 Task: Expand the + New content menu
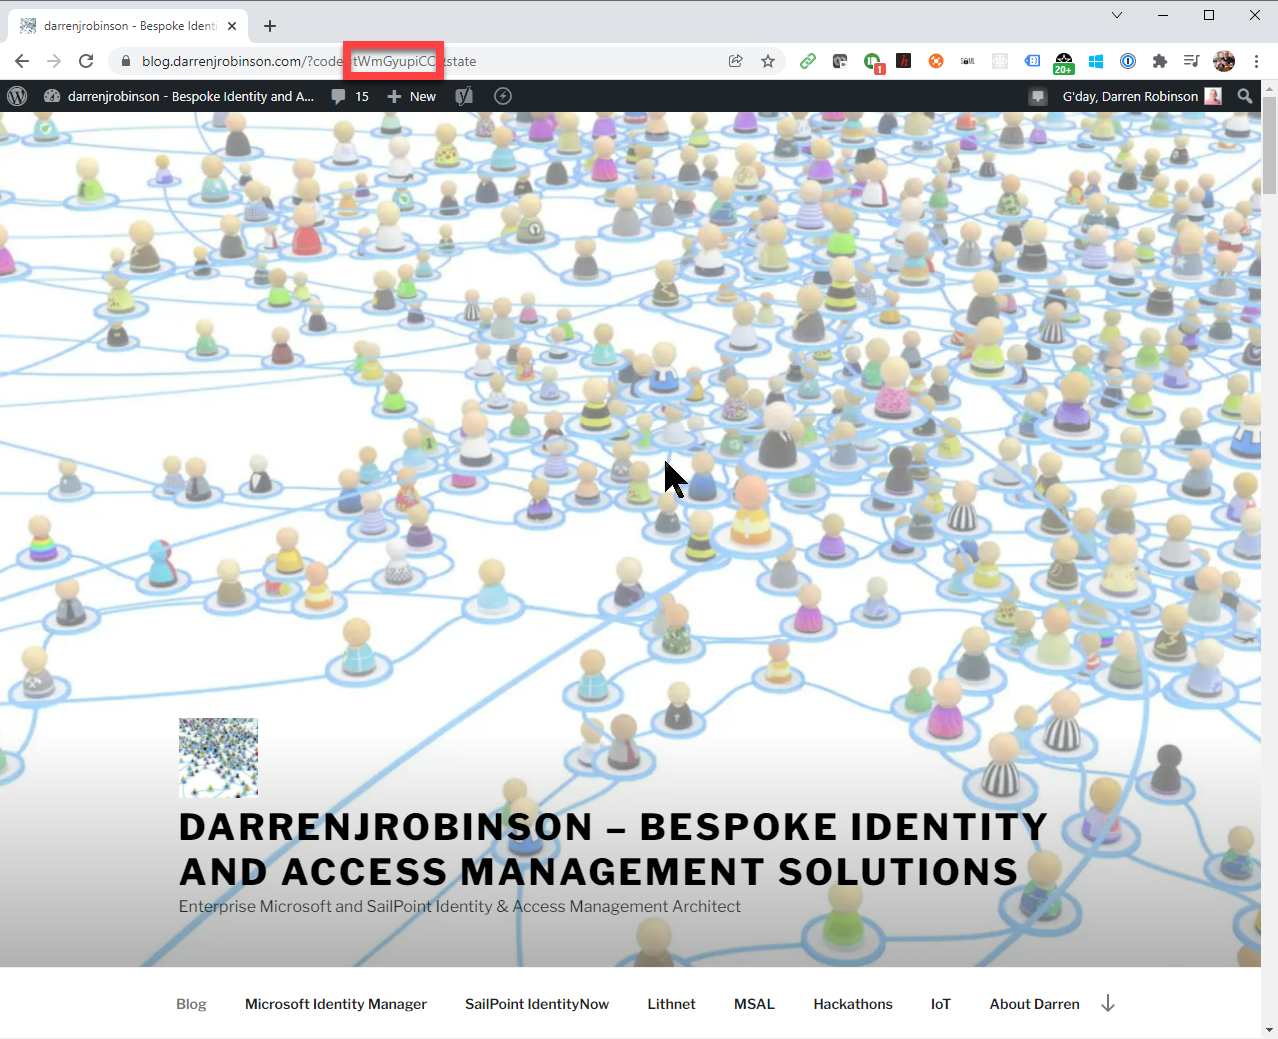click(412, 96)
